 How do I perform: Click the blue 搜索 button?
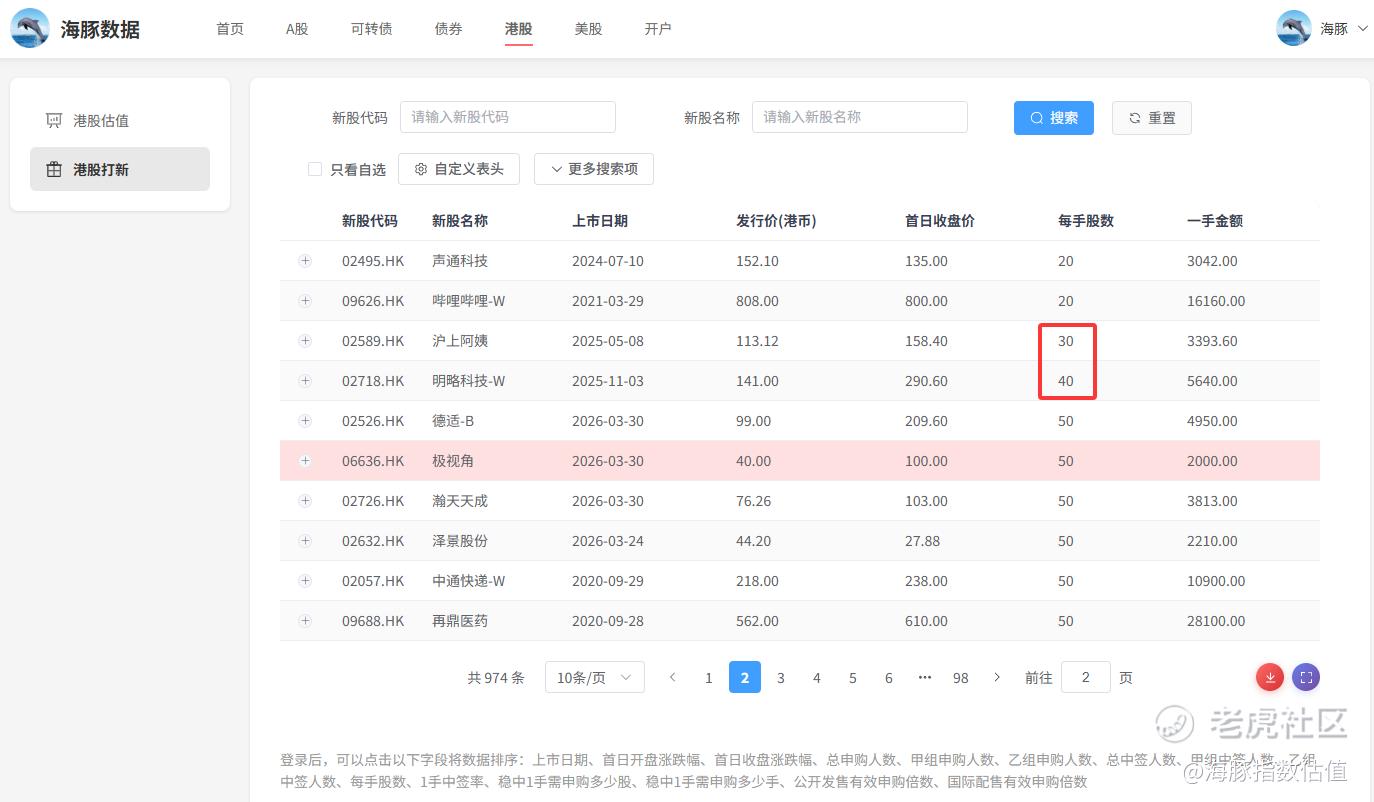pos(1053,118)
